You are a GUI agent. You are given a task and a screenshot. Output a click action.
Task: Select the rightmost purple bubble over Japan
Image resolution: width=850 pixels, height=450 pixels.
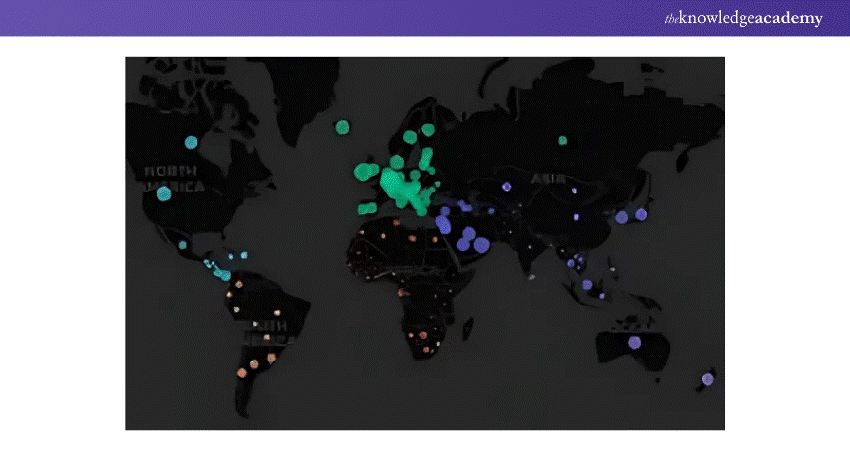click(x=642, y=214)
